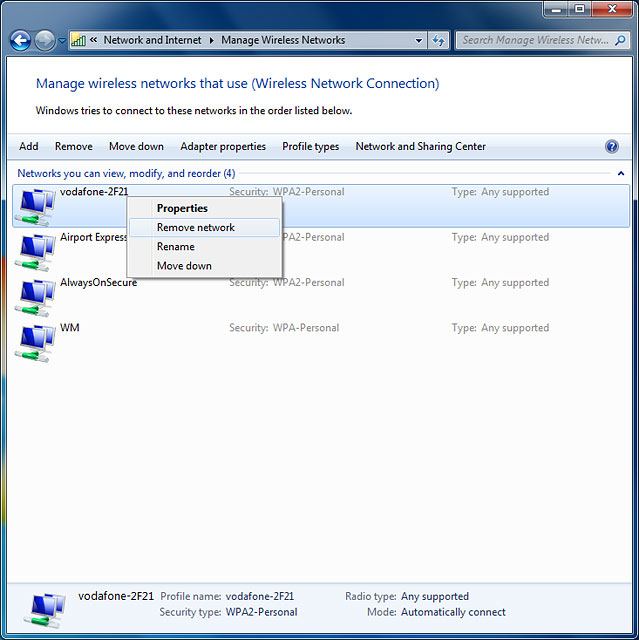Open Adapter properties from the toolbar
This screenshot has height=640, width=639.
[223, 147]
